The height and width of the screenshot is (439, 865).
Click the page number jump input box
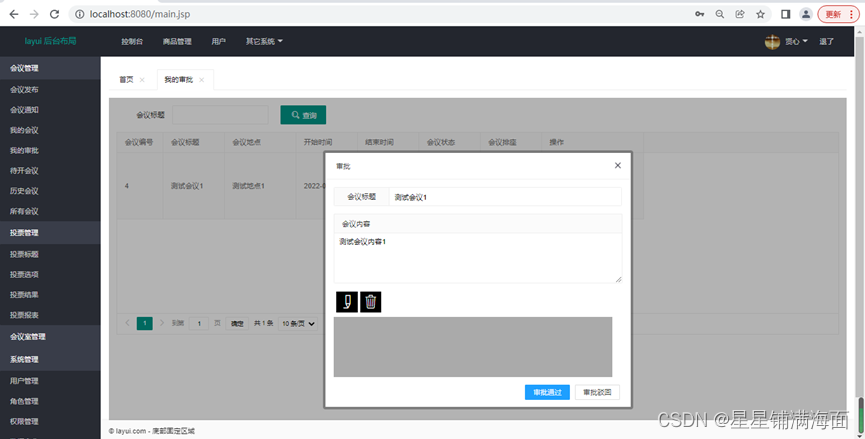click(x=199, y=324)
